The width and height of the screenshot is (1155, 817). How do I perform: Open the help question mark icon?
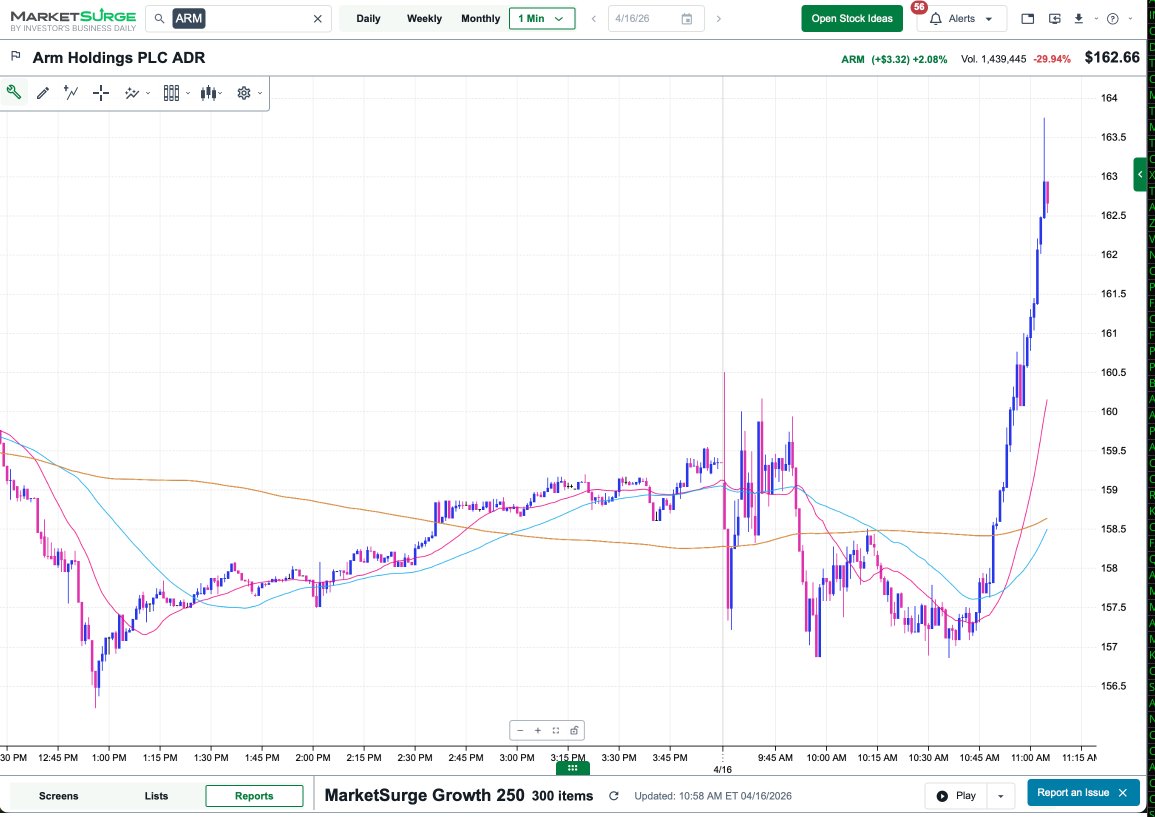(x=1113, y=18)
